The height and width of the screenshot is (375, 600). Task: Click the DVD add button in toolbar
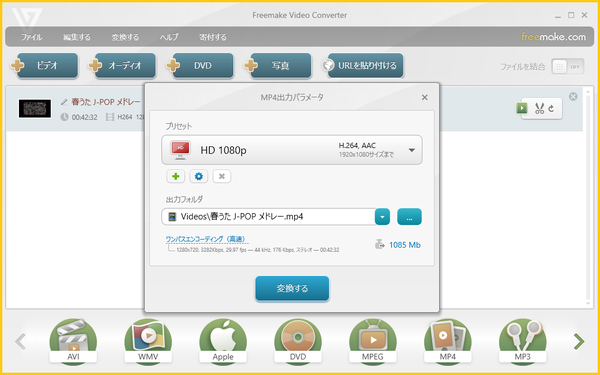(200, 65)
